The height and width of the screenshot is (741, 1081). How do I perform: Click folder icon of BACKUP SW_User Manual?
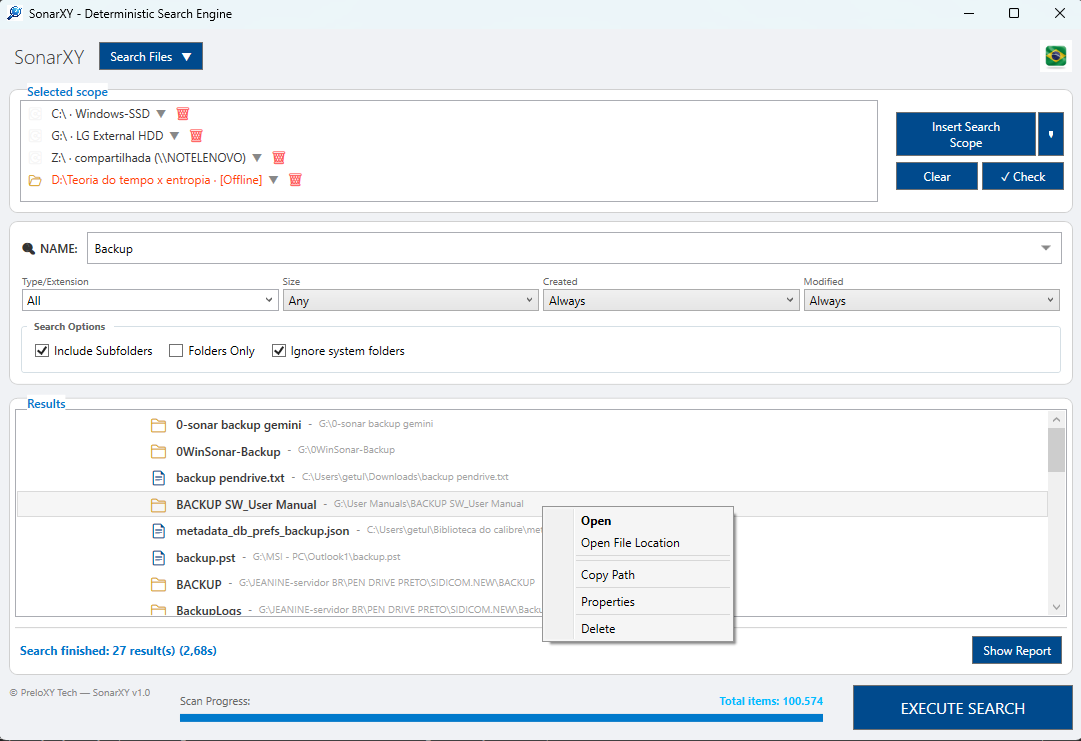pos(159,505)
